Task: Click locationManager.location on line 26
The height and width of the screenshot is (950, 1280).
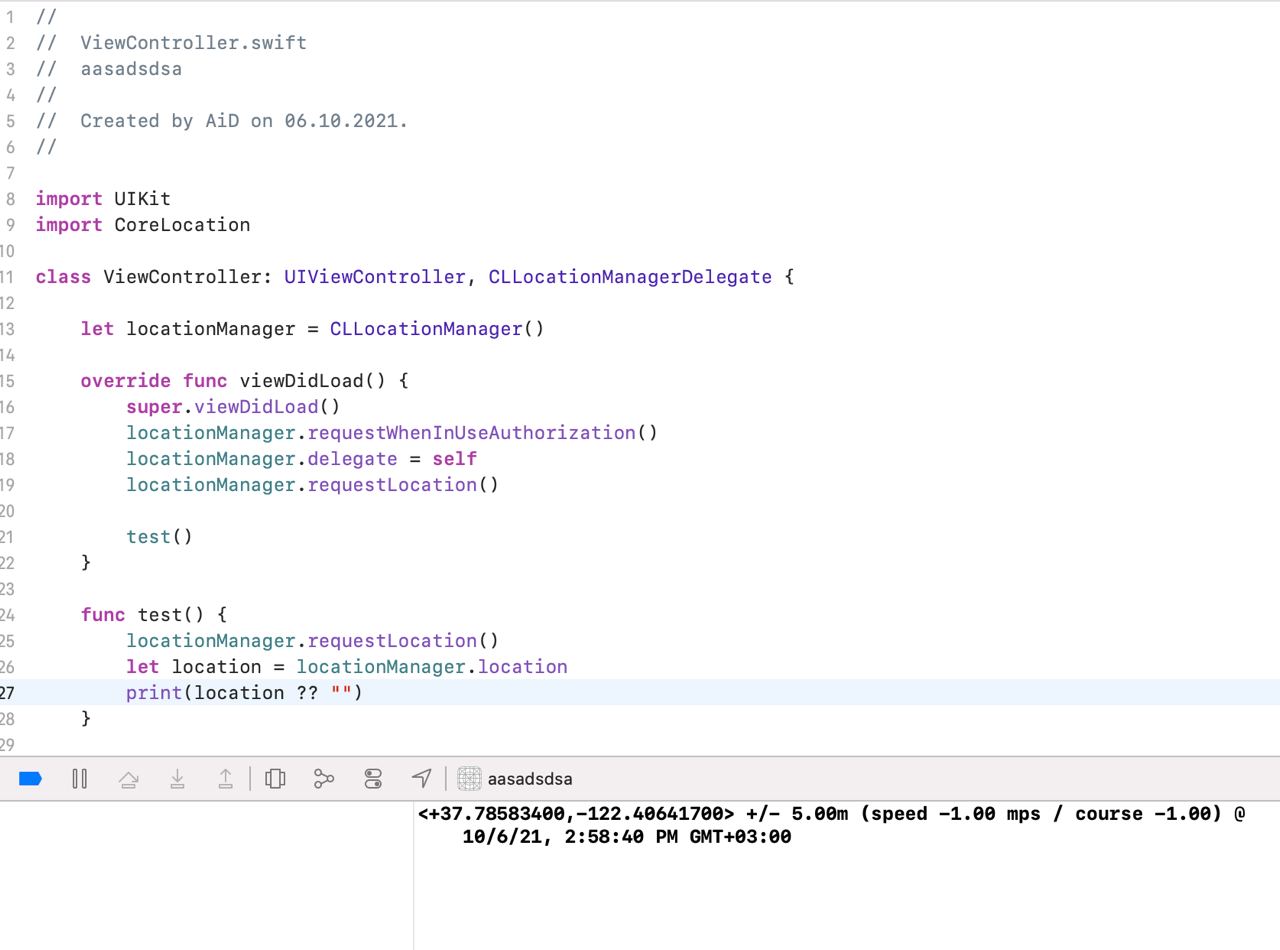Action: click(431, 667)
